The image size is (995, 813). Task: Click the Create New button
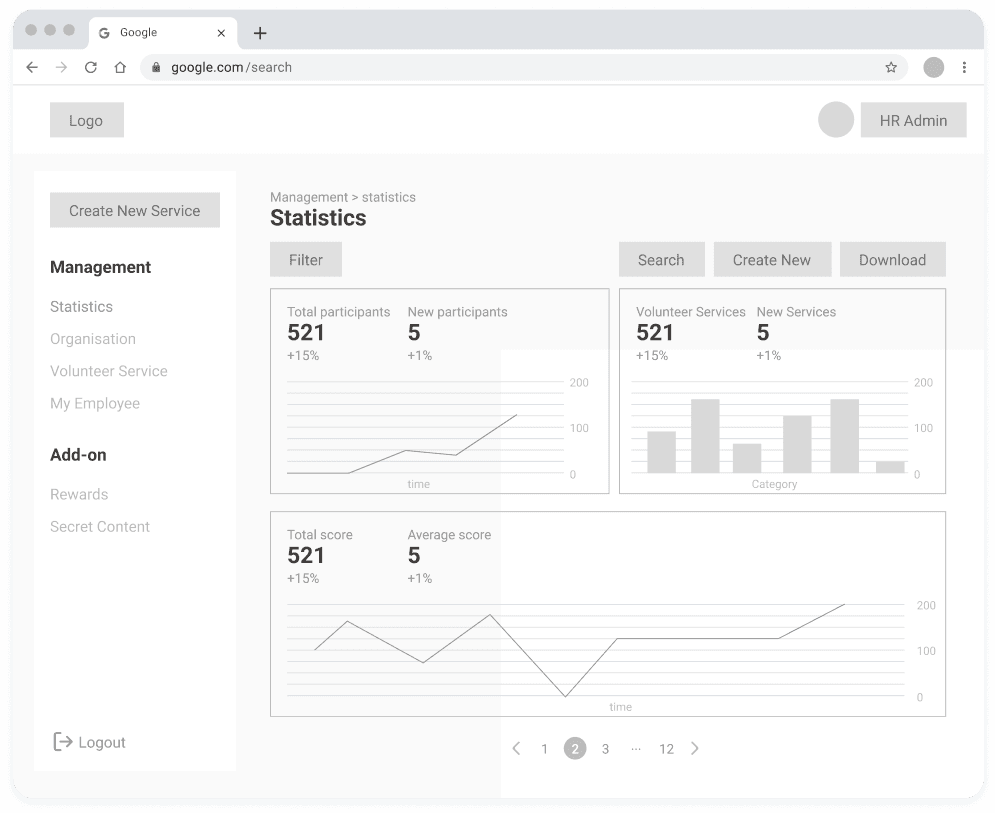click(772, 259)
